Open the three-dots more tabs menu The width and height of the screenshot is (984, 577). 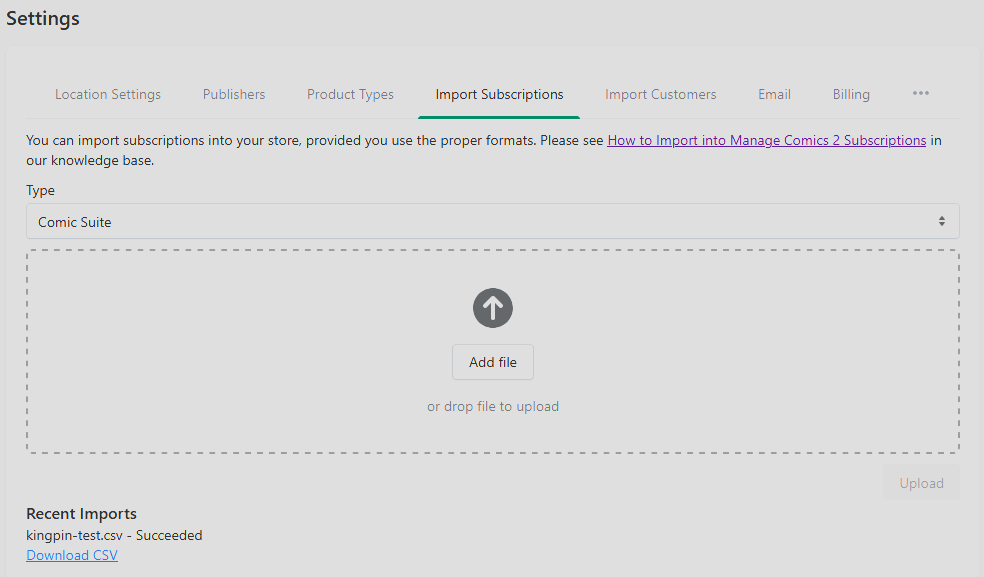(x=921, y=94)
